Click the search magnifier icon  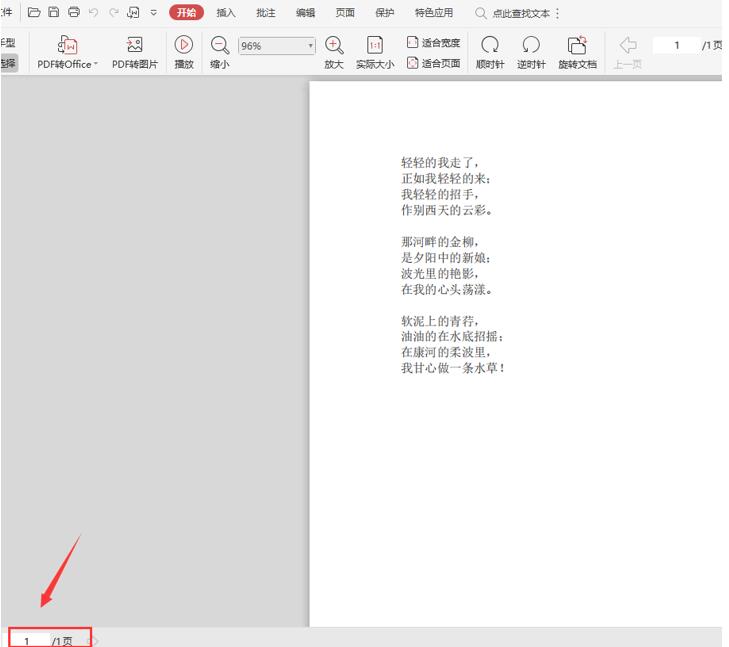pyautogui.click(x=480, y=13)
